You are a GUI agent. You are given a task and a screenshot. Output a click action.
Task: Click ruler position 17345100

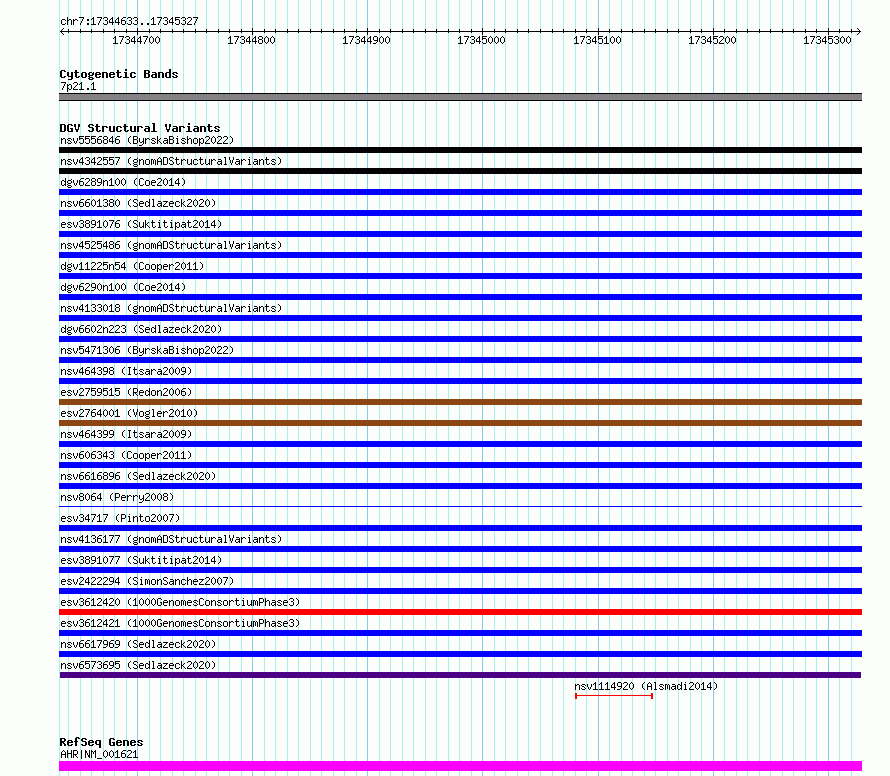(x=597, y=40)
